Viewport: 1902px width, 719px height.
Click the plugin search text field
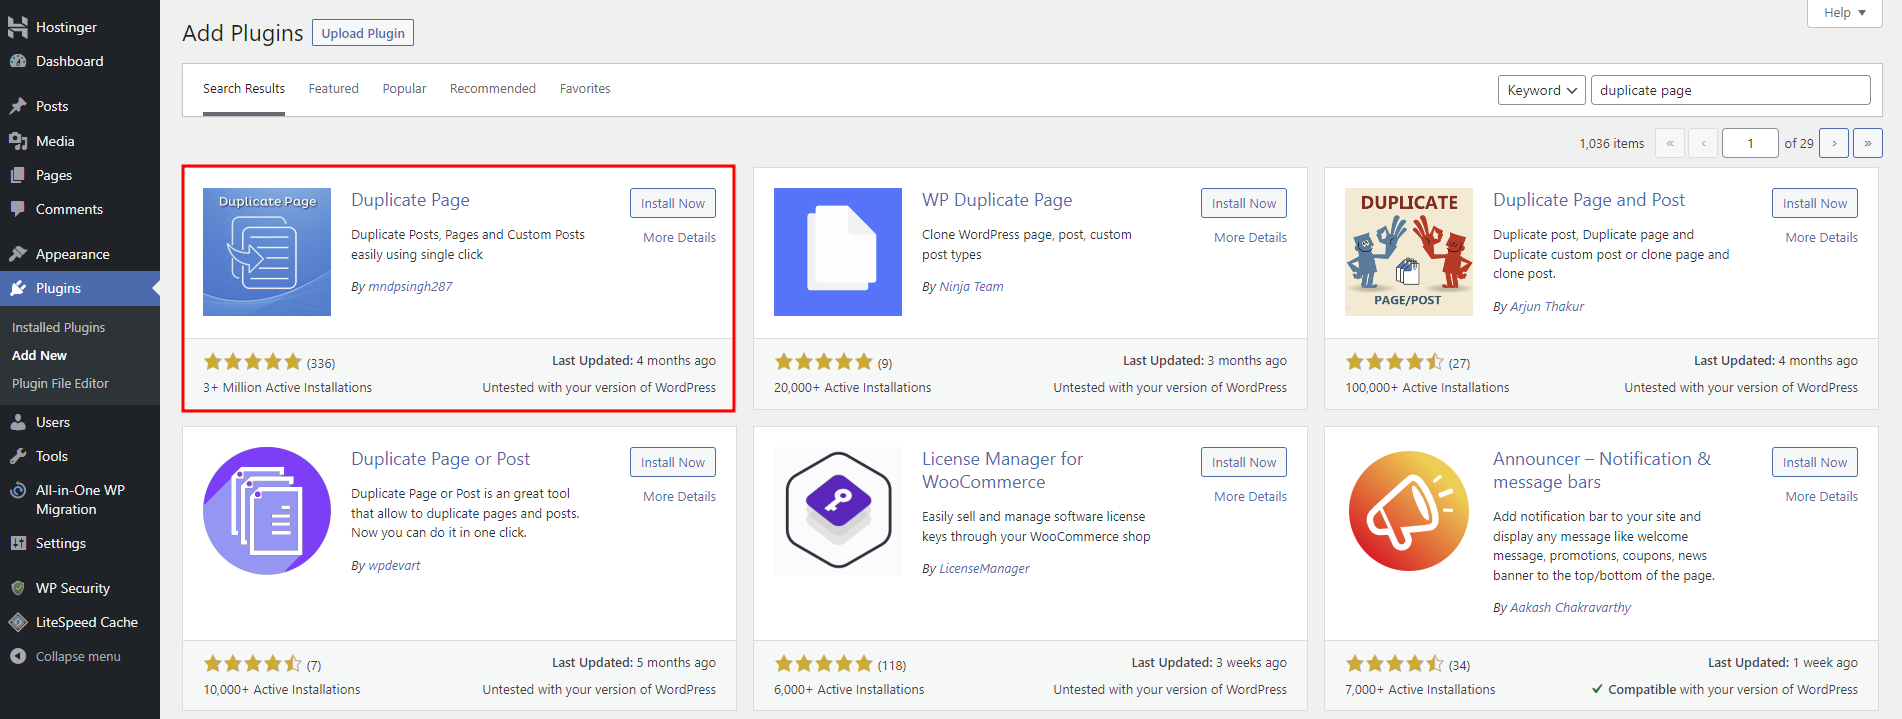pyautogui.click(x=1730, y=90)
